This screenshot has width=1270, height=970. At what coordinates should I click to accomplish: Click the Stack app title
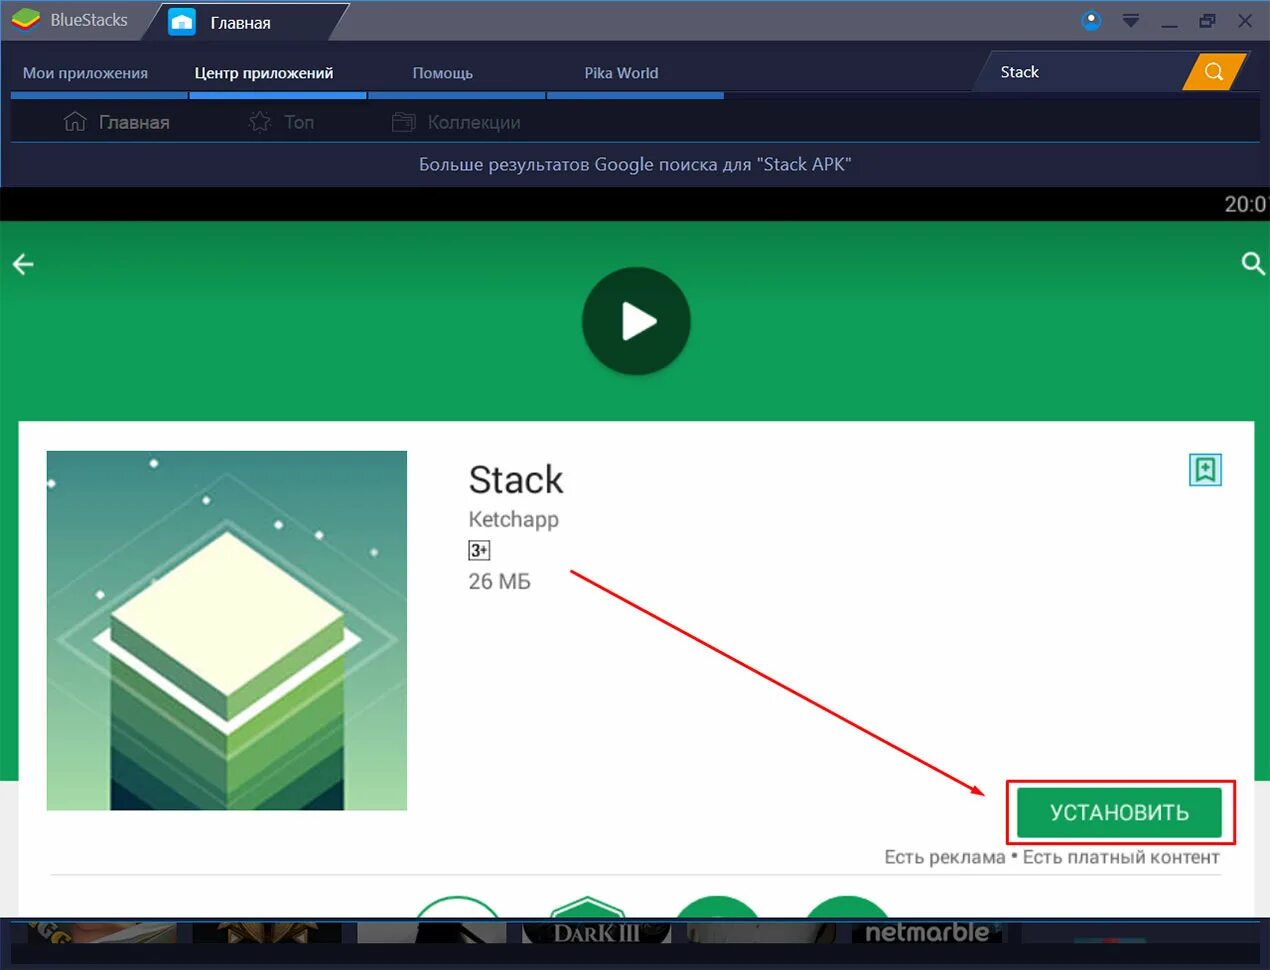click(516, 480)
